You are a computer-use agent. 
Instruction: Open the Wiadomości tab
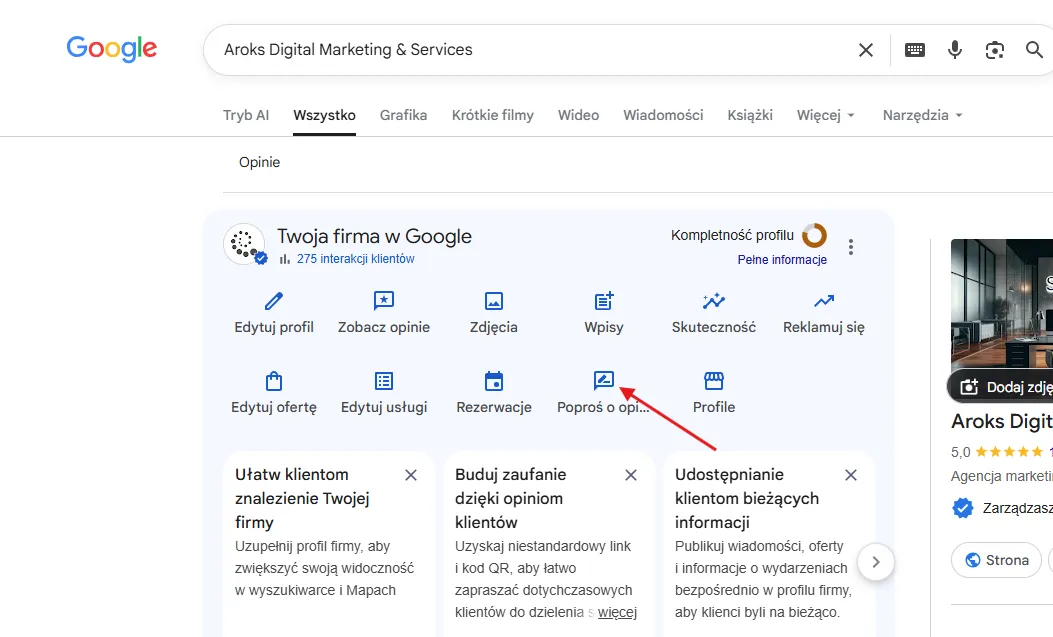tap(663, 115)
